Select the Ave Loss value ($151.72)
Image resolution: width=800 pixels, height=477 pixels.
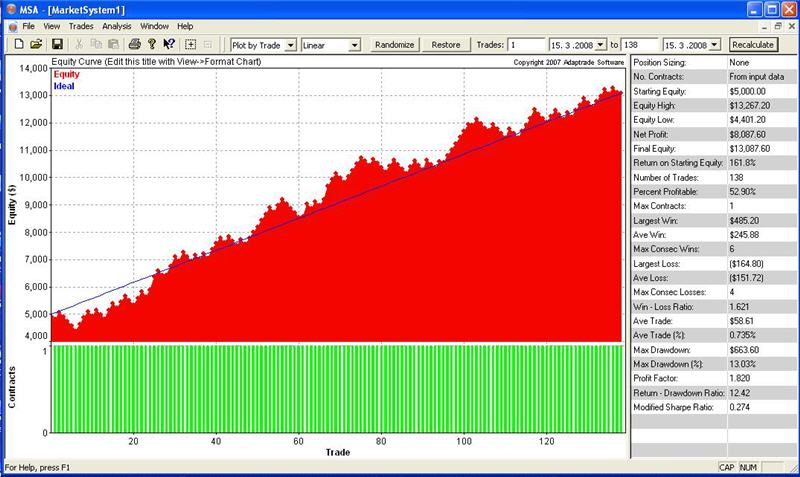[746, 278]
